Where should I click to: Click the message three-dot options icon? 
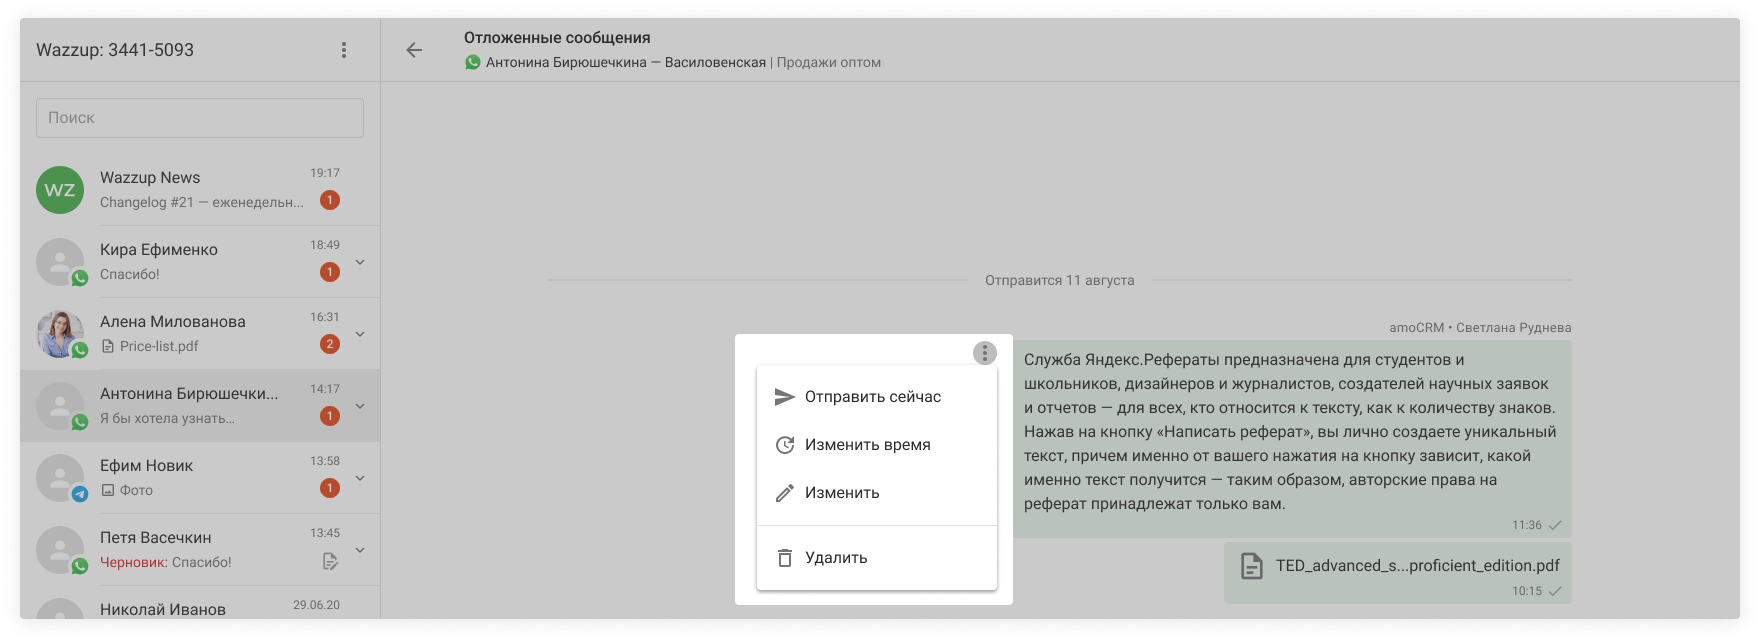pyautogui.click(x=984, y=353)
